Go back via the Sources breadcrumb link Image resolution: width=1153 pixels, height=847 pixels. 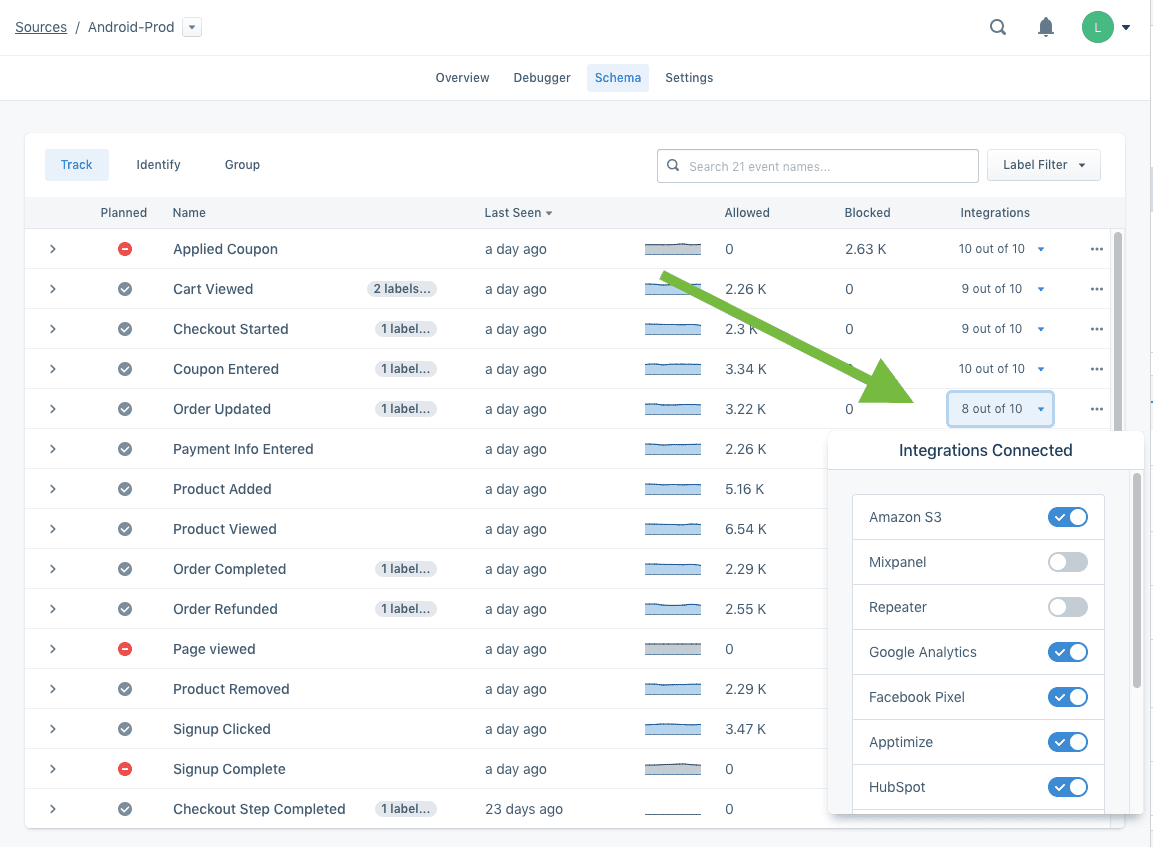(40, 27)
